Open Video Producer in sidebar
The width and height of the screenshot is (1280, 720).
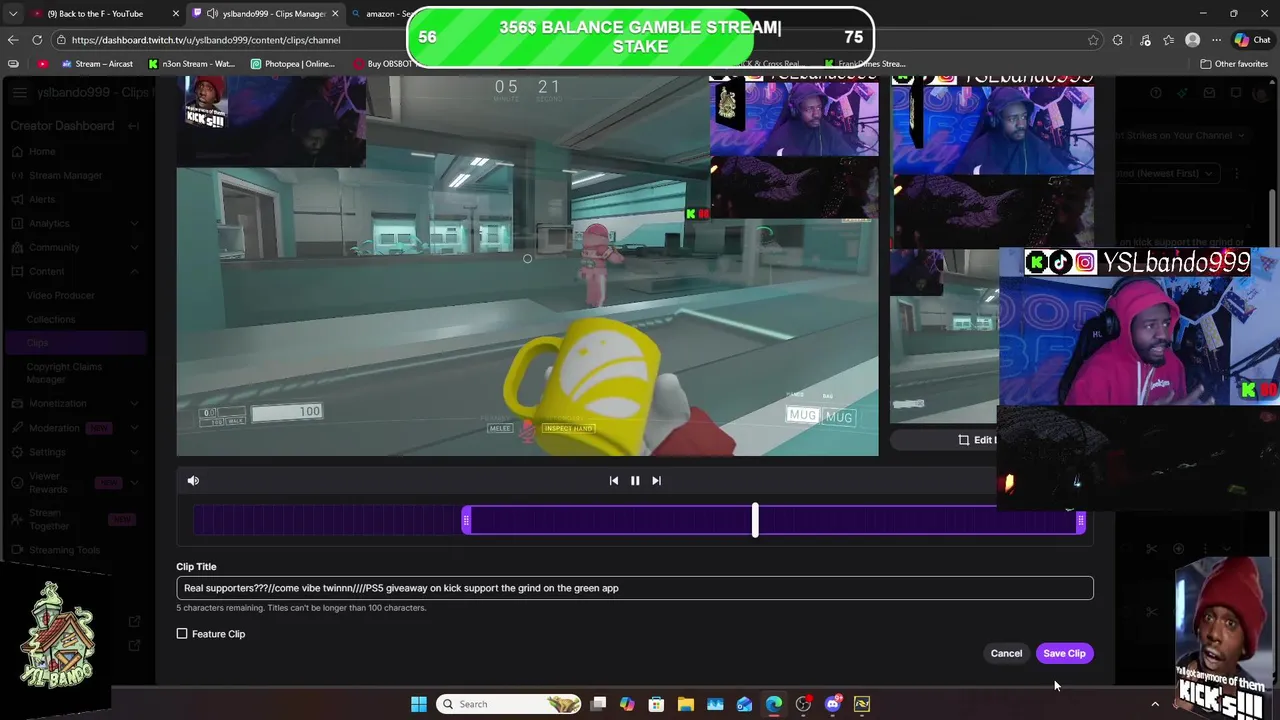[61, 295]
